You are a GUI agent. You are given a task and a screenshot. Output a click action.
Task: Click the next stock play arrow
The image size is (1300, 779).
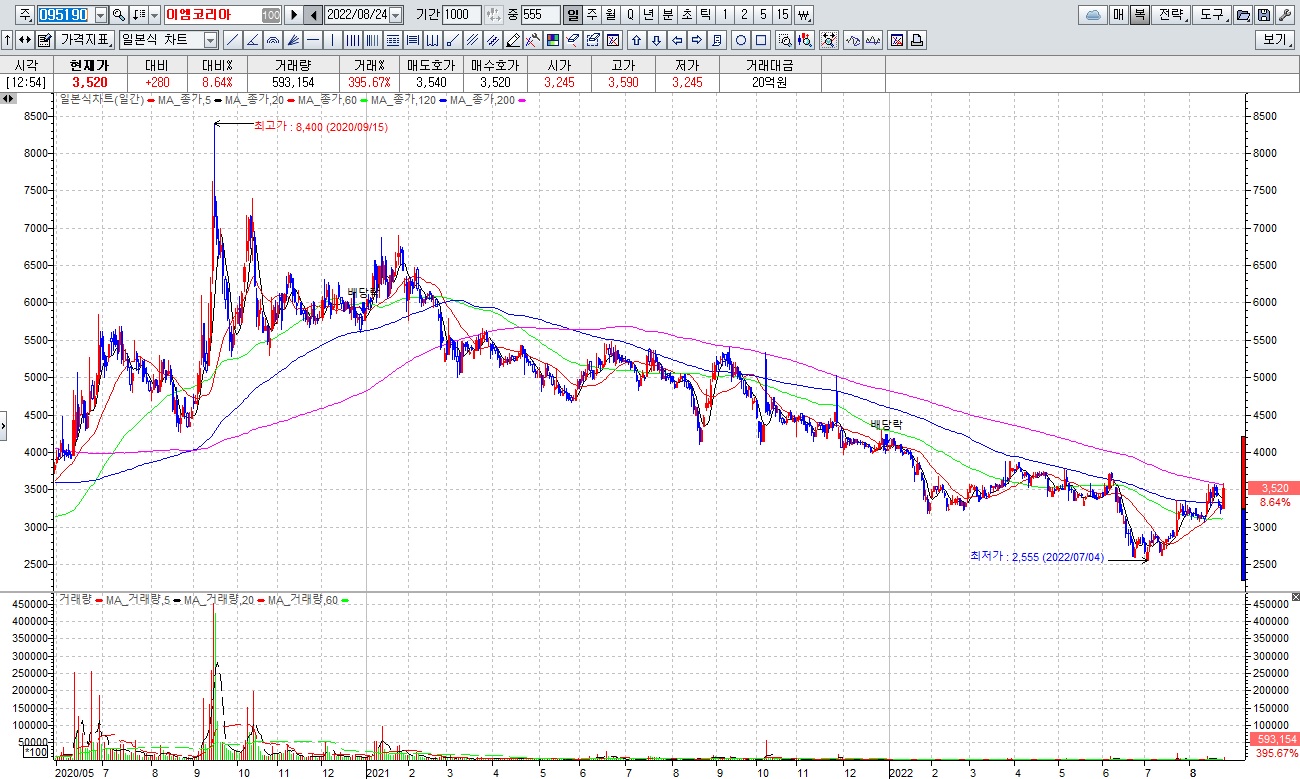click(294, 15)
